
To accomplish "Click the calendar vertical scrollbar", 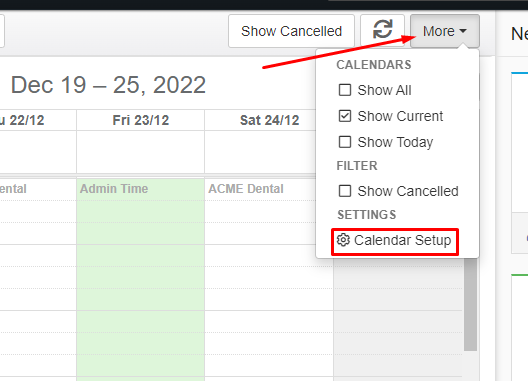I will [x=470, y=305].
